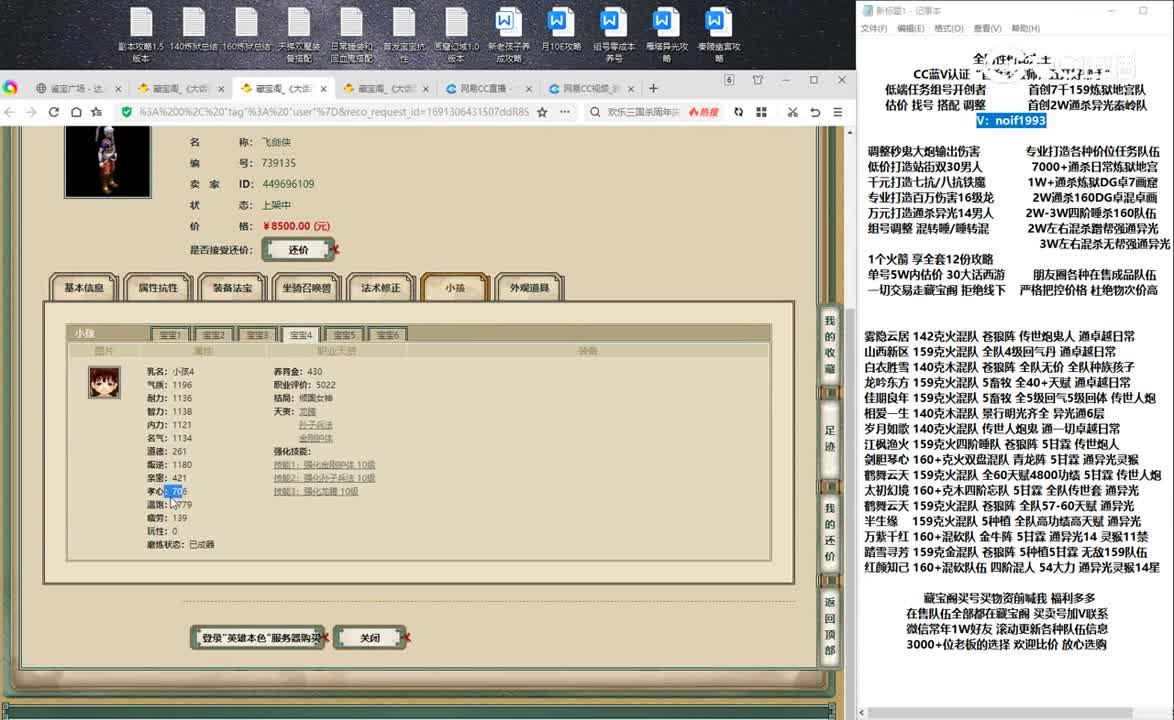
Task: Open the 孙子兵法 talent link
Action: coord(315,424)
